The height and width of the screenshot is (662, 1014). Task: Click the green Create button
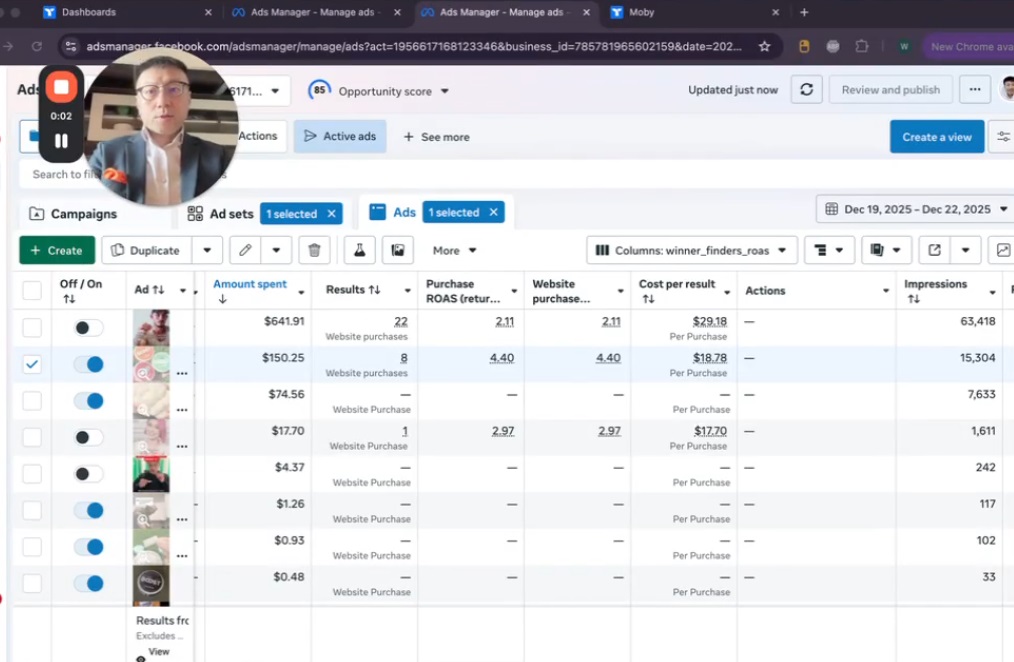click(57, 250)
